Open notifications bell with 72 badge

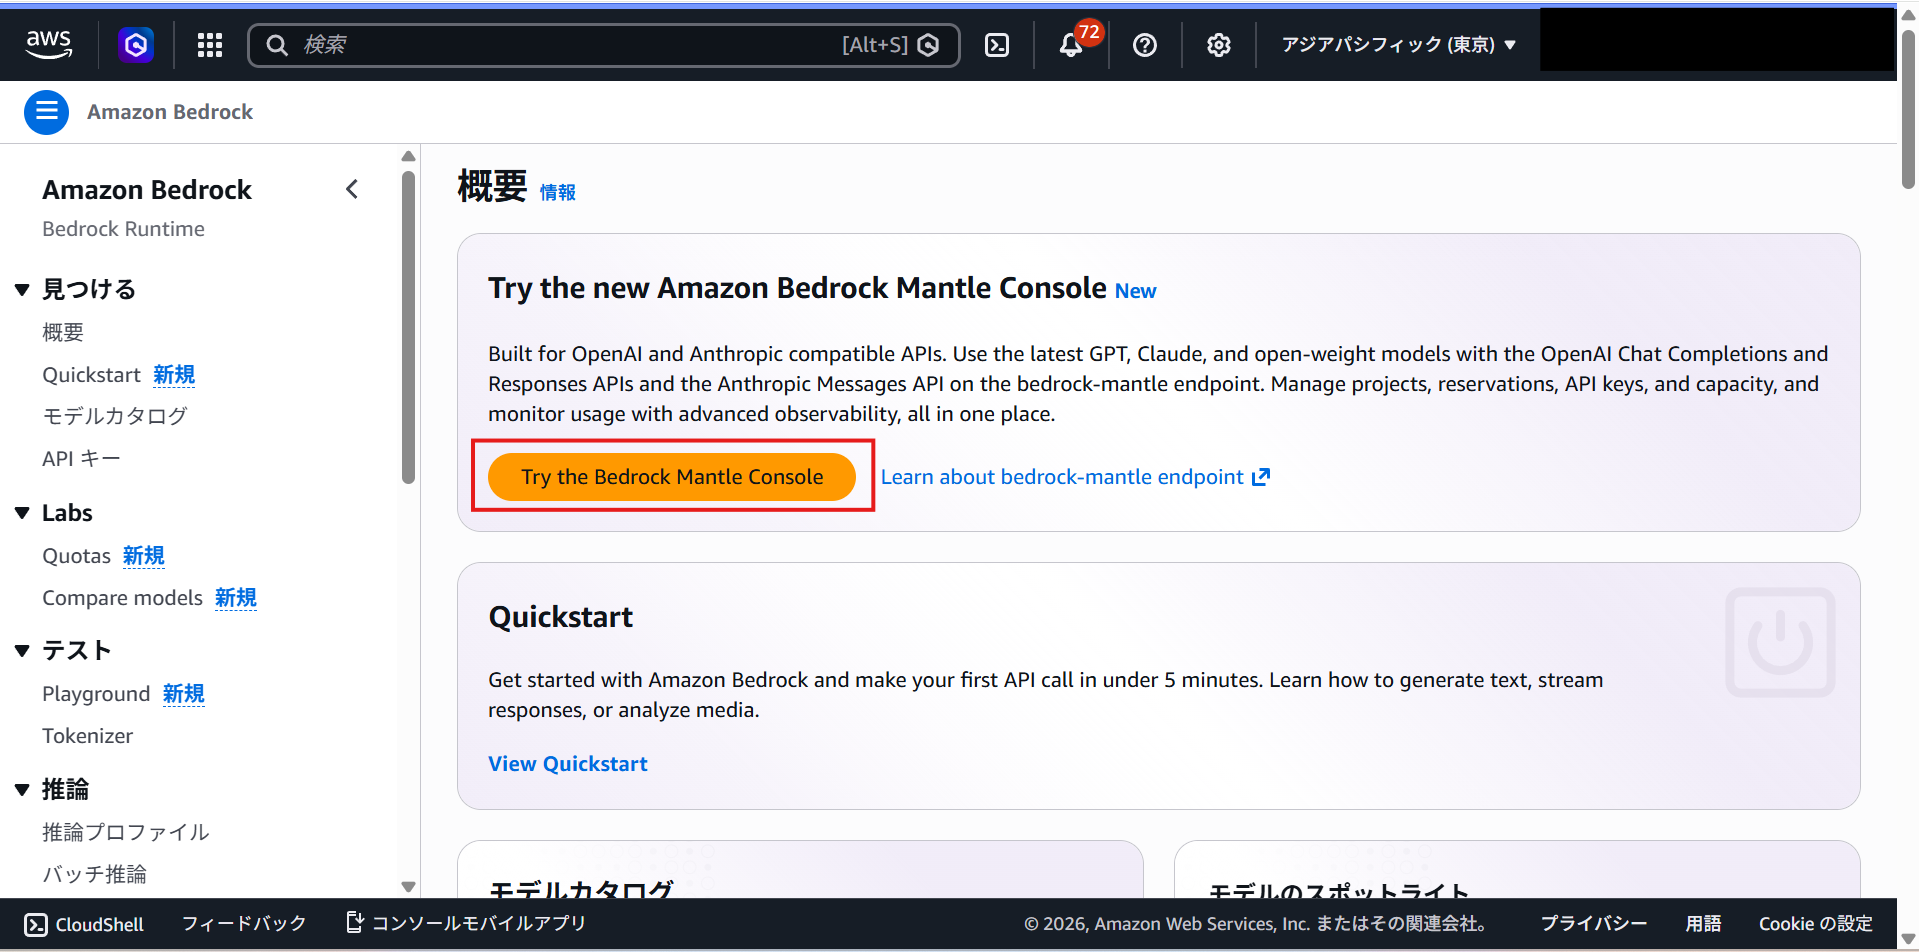click(1072, 44)
